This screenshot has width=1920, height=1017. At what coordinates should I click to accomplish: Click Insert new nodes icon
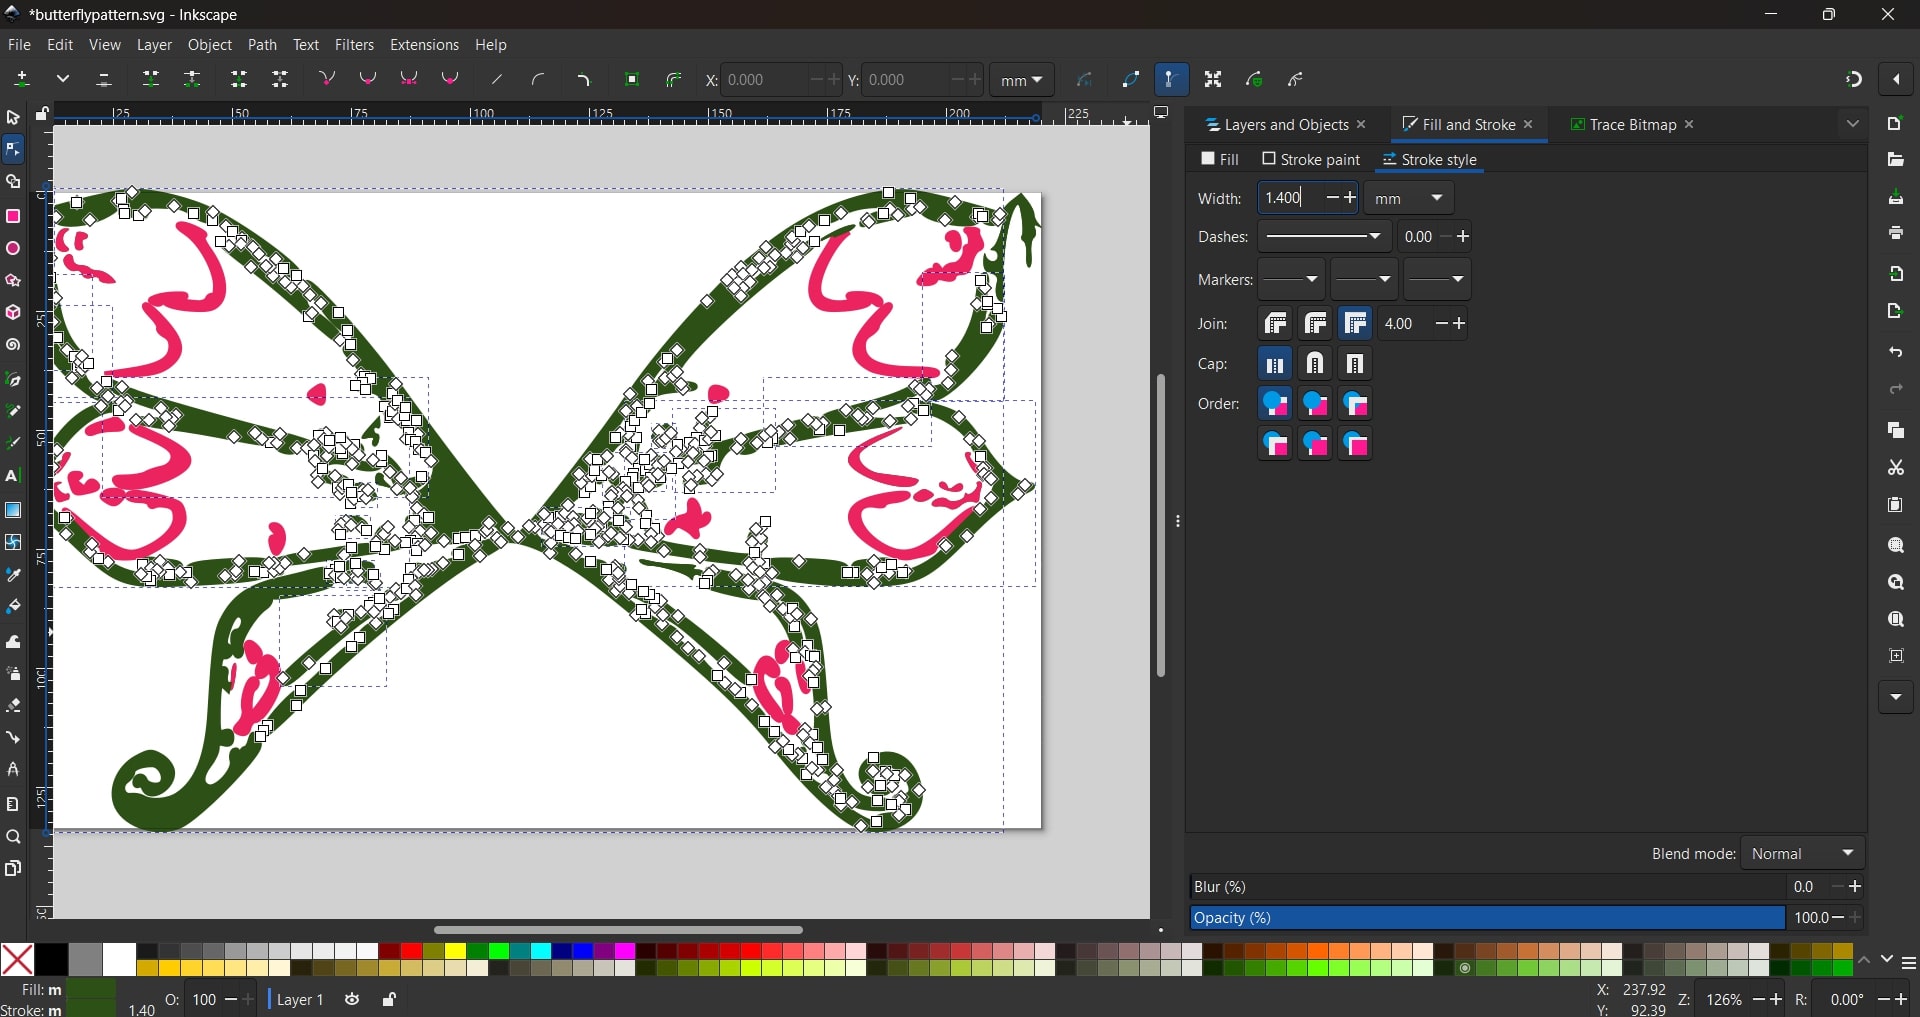point(22,80)
